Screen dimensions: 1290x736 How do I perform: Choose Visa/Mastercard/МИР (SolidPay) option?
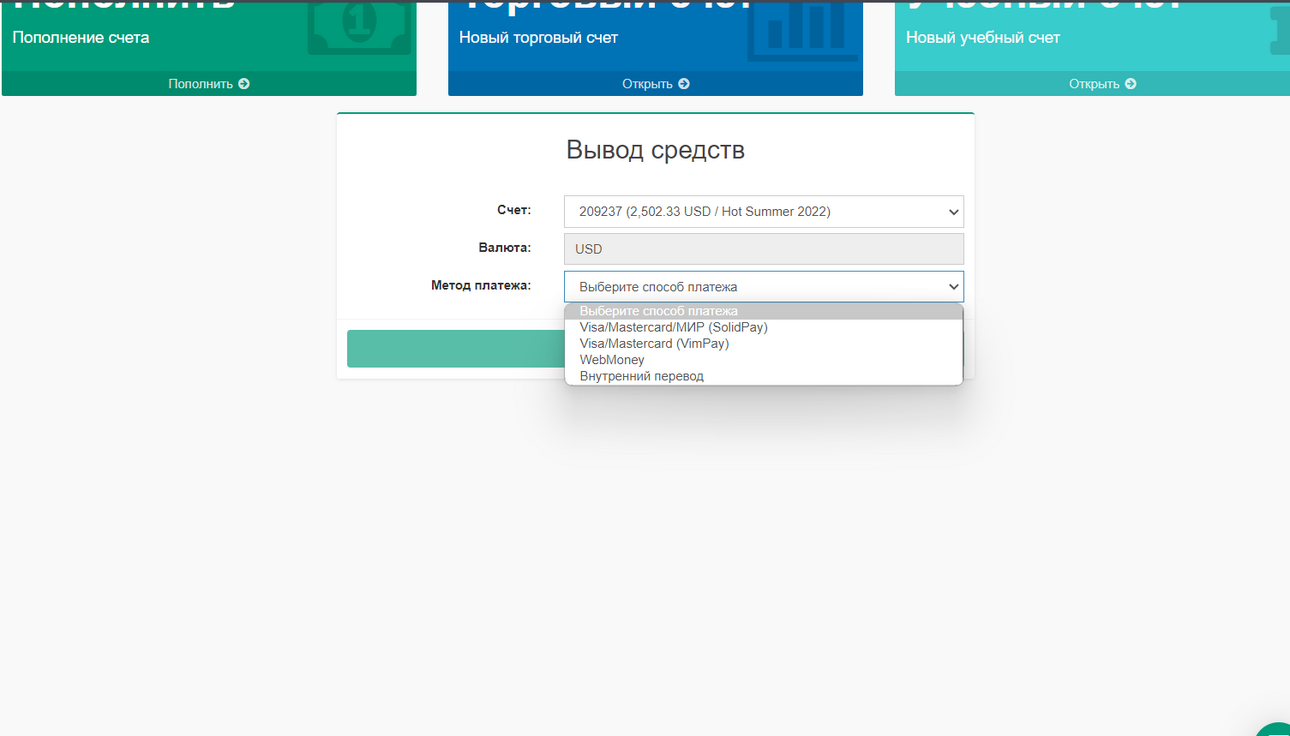(x=764, y=327)
